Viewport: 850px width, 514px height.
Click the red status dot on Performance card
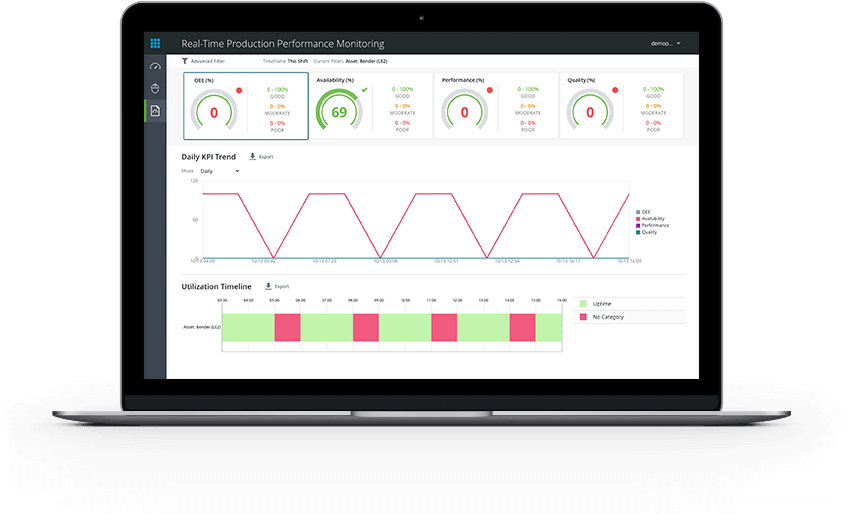pos(490,90)
